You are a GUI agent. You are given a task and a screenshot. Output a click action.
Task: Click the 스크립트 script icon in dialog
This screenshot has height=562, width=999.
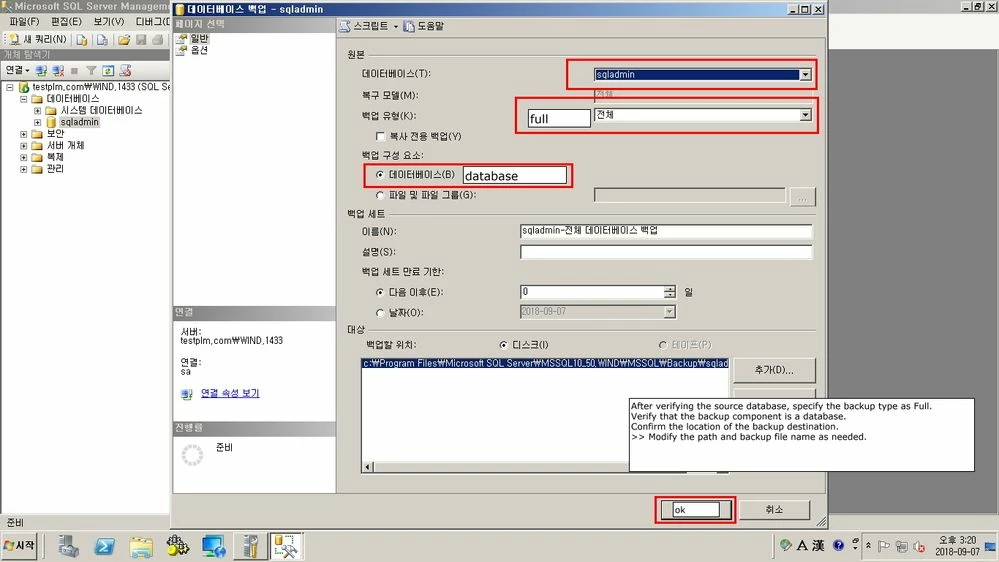click(x=345, y=26)
